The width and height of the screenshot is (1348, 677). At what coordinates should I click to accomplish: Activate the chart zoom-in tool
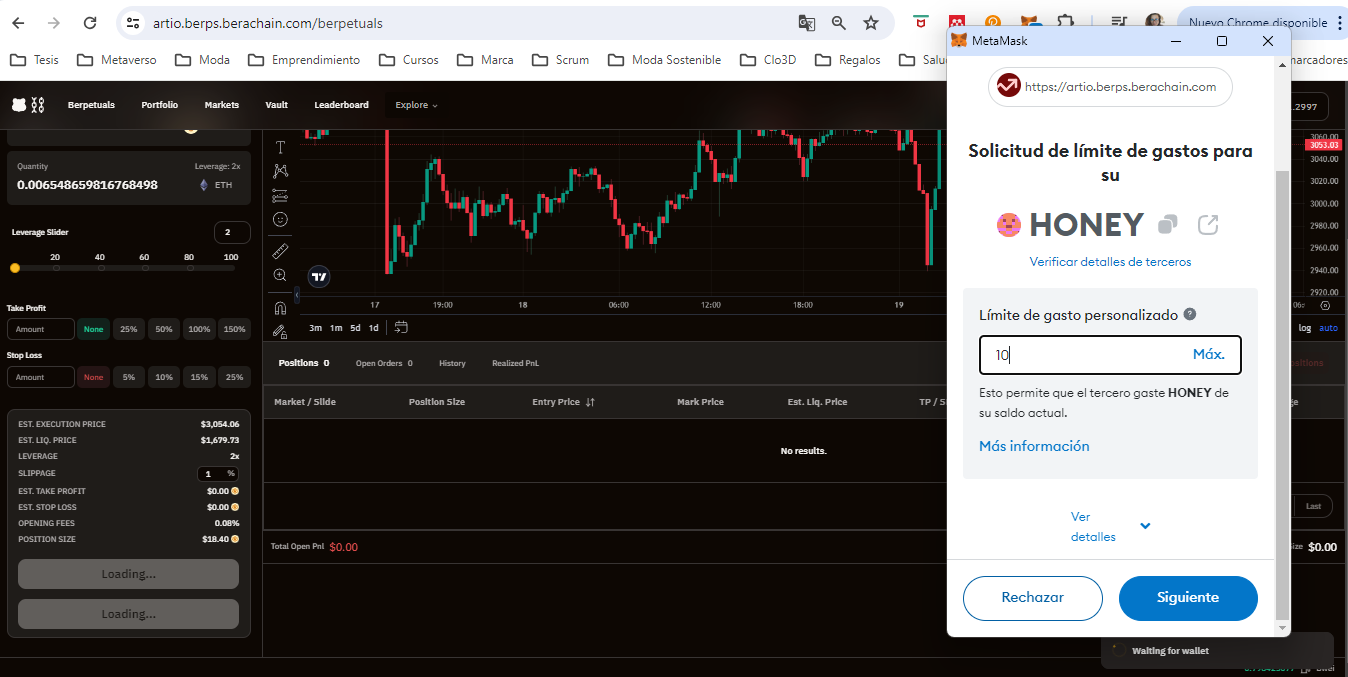click(x=280, y=274)
